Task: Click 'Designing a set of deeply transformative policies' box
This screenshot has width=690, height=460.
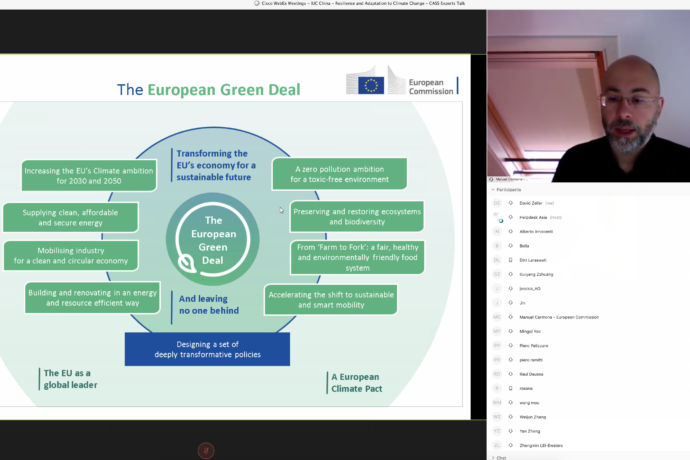Action: pyautogui.click(x=207, y=349)
